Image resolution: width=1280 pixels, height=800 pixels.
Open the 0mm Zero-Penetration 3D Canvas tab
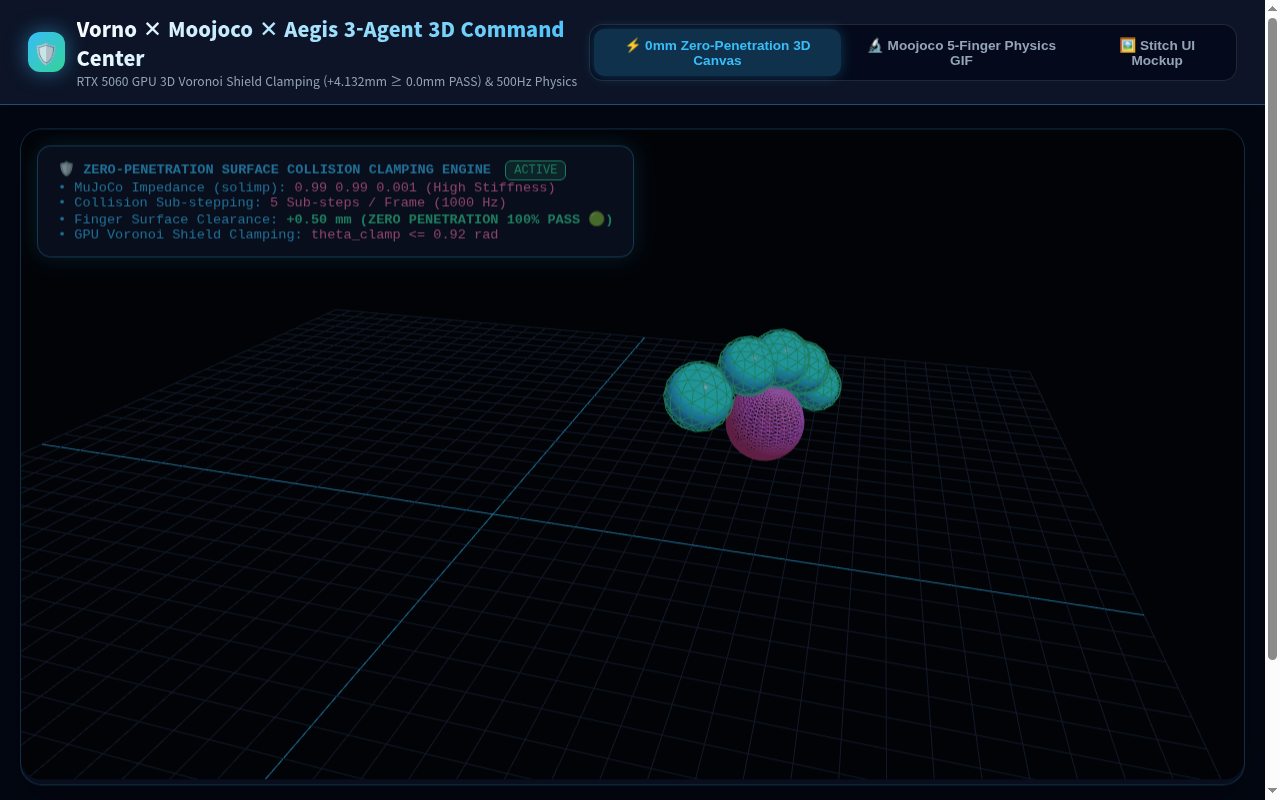(717, 53)
